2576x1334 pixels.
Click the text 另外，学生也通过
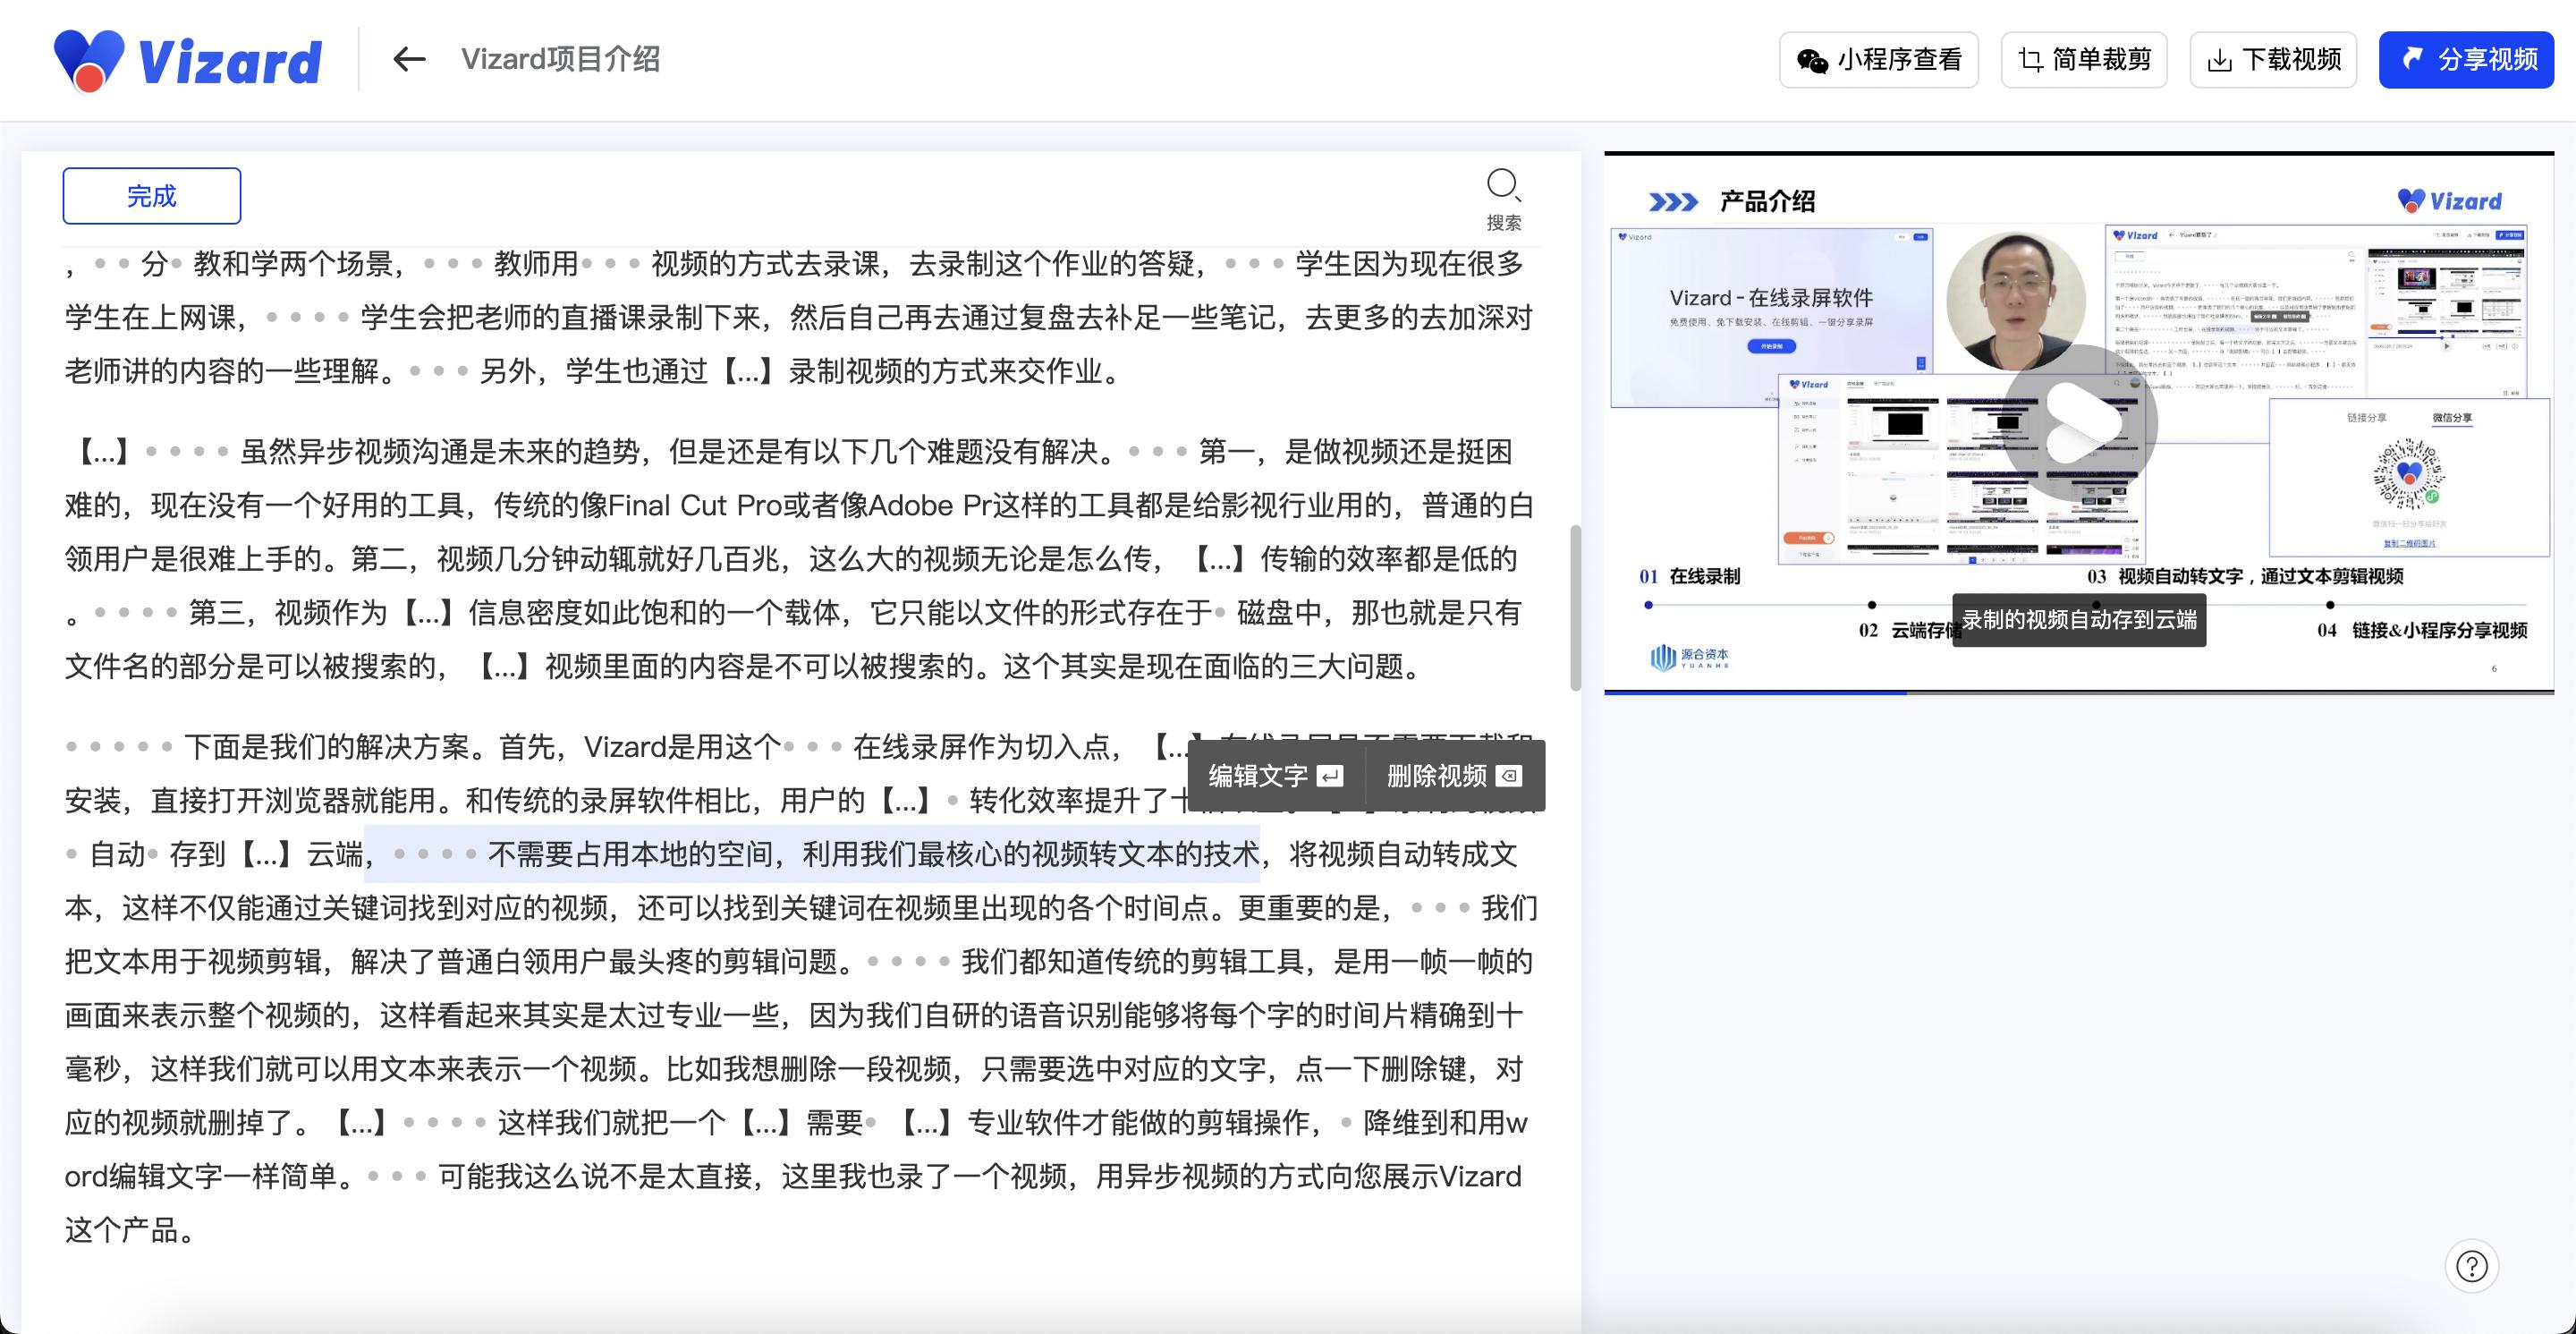click(594, 372)
